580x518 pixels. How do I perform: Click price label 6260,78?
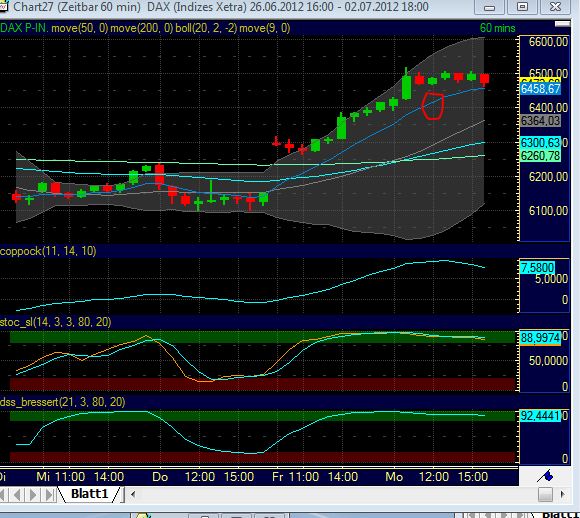tap(540, 156)
